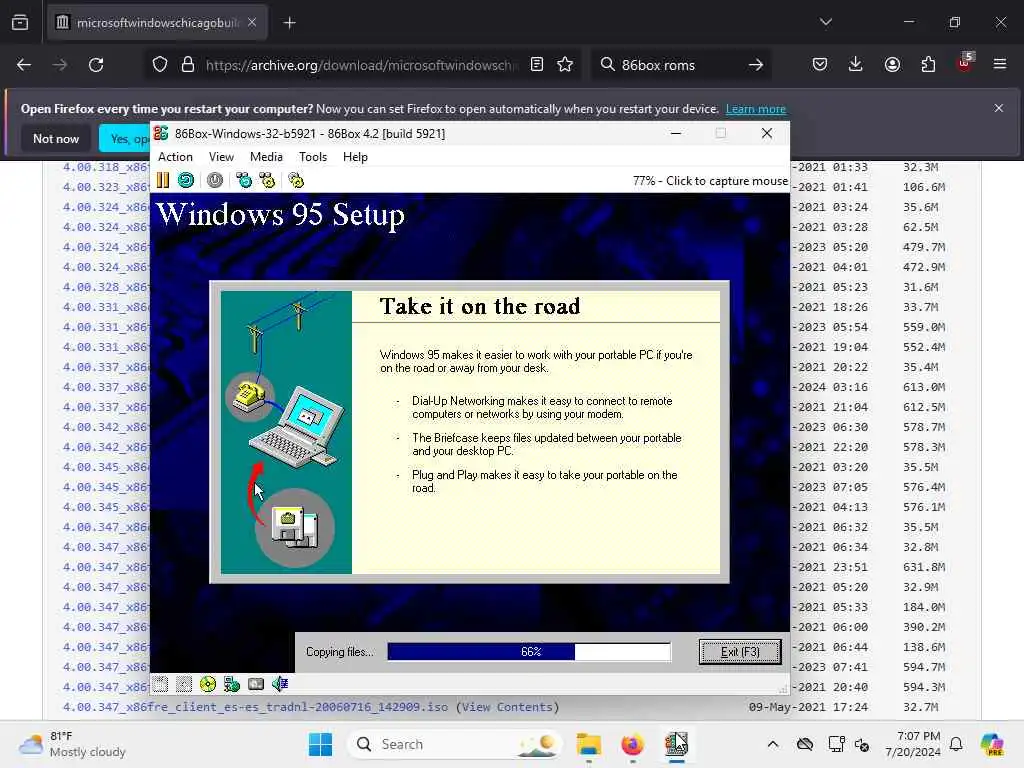The height and width of the screenshot is (768, 1024).
Task: Open the taskbar clock showing 7:07 PM
Action: (x=913, y=744)
